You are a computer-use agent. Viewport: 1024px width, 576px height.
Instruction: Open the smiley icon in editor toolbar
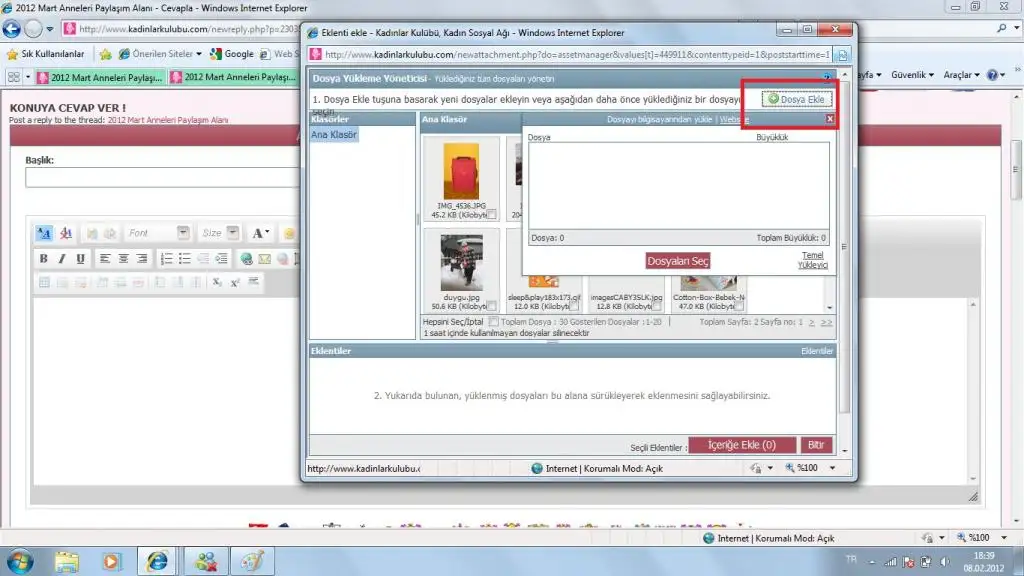(x=289, y=233)
